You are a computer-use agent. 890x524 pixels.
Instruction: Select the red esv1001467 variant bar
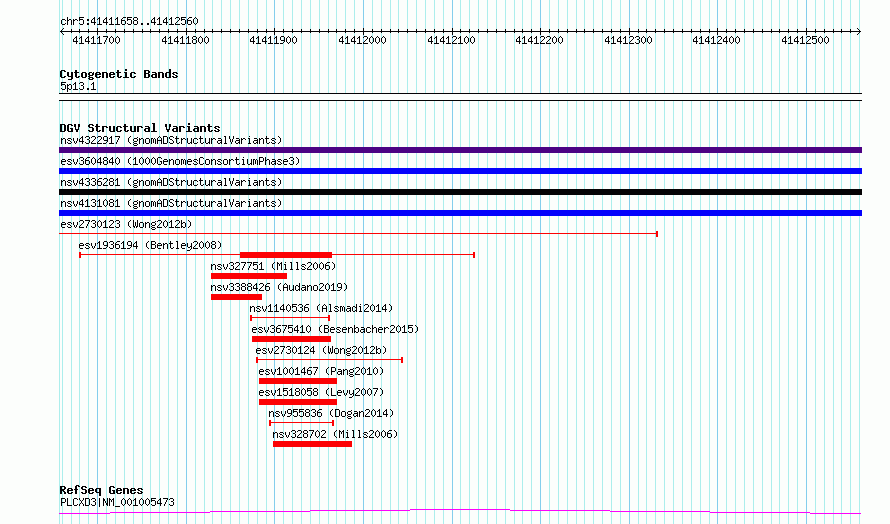(298, 381)
